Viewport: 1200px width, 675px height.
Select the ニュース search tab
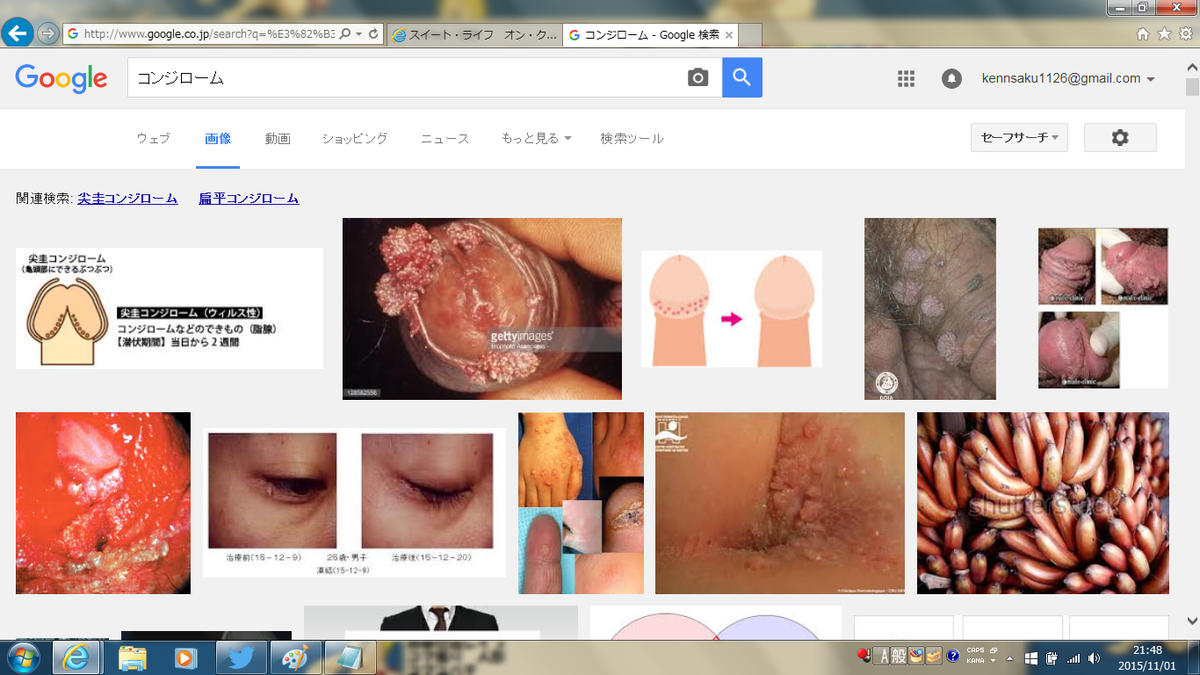(445, 139)
